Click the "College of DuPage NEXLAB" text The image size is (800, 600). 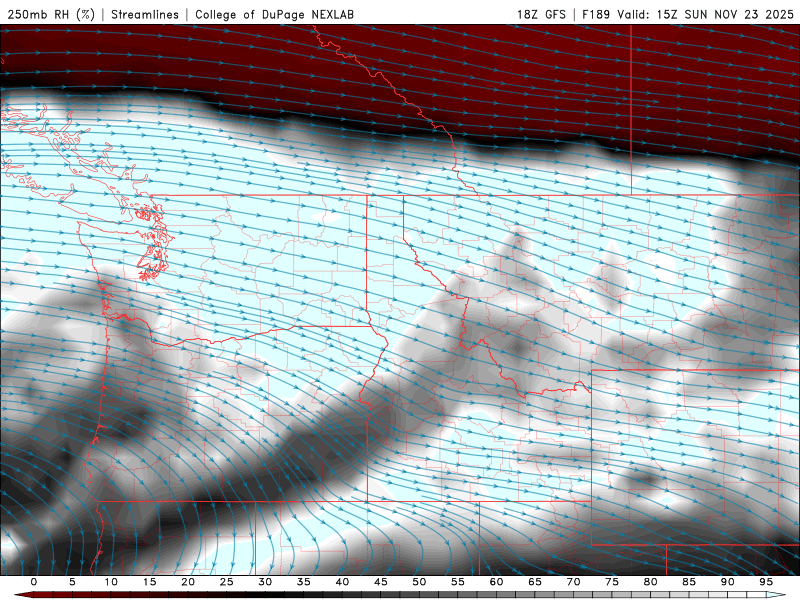click(274, 14)
